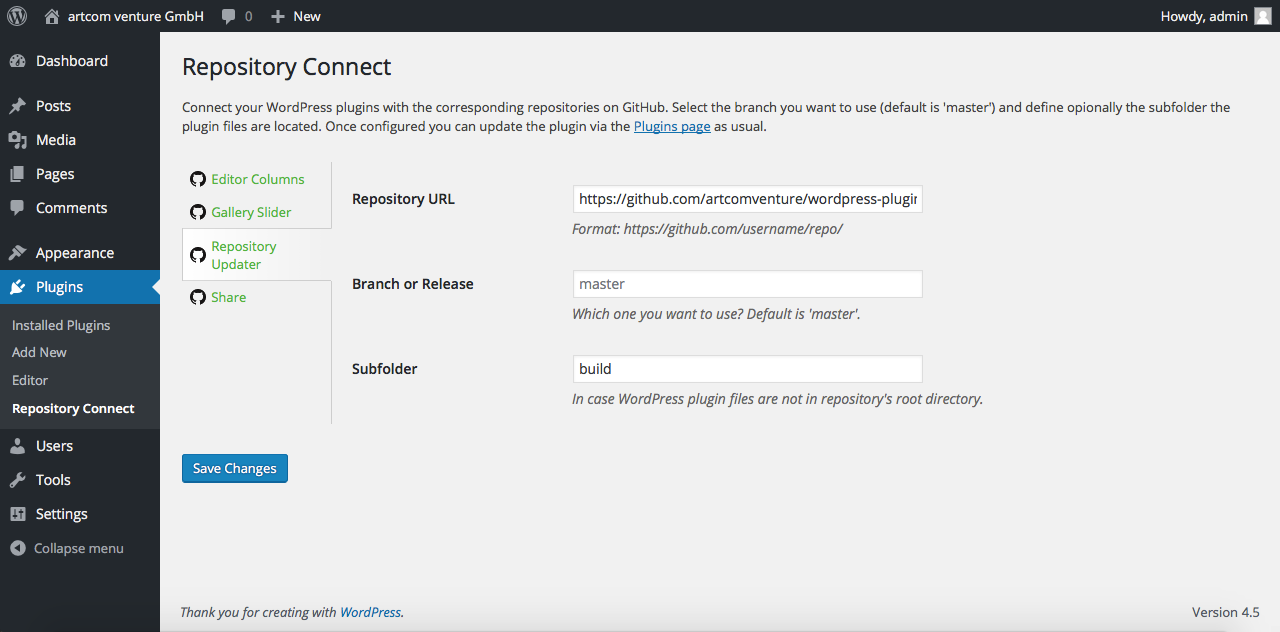Click the plus icon next to New
This screenshot has width=1280, height=632.
tap(278, 16)
